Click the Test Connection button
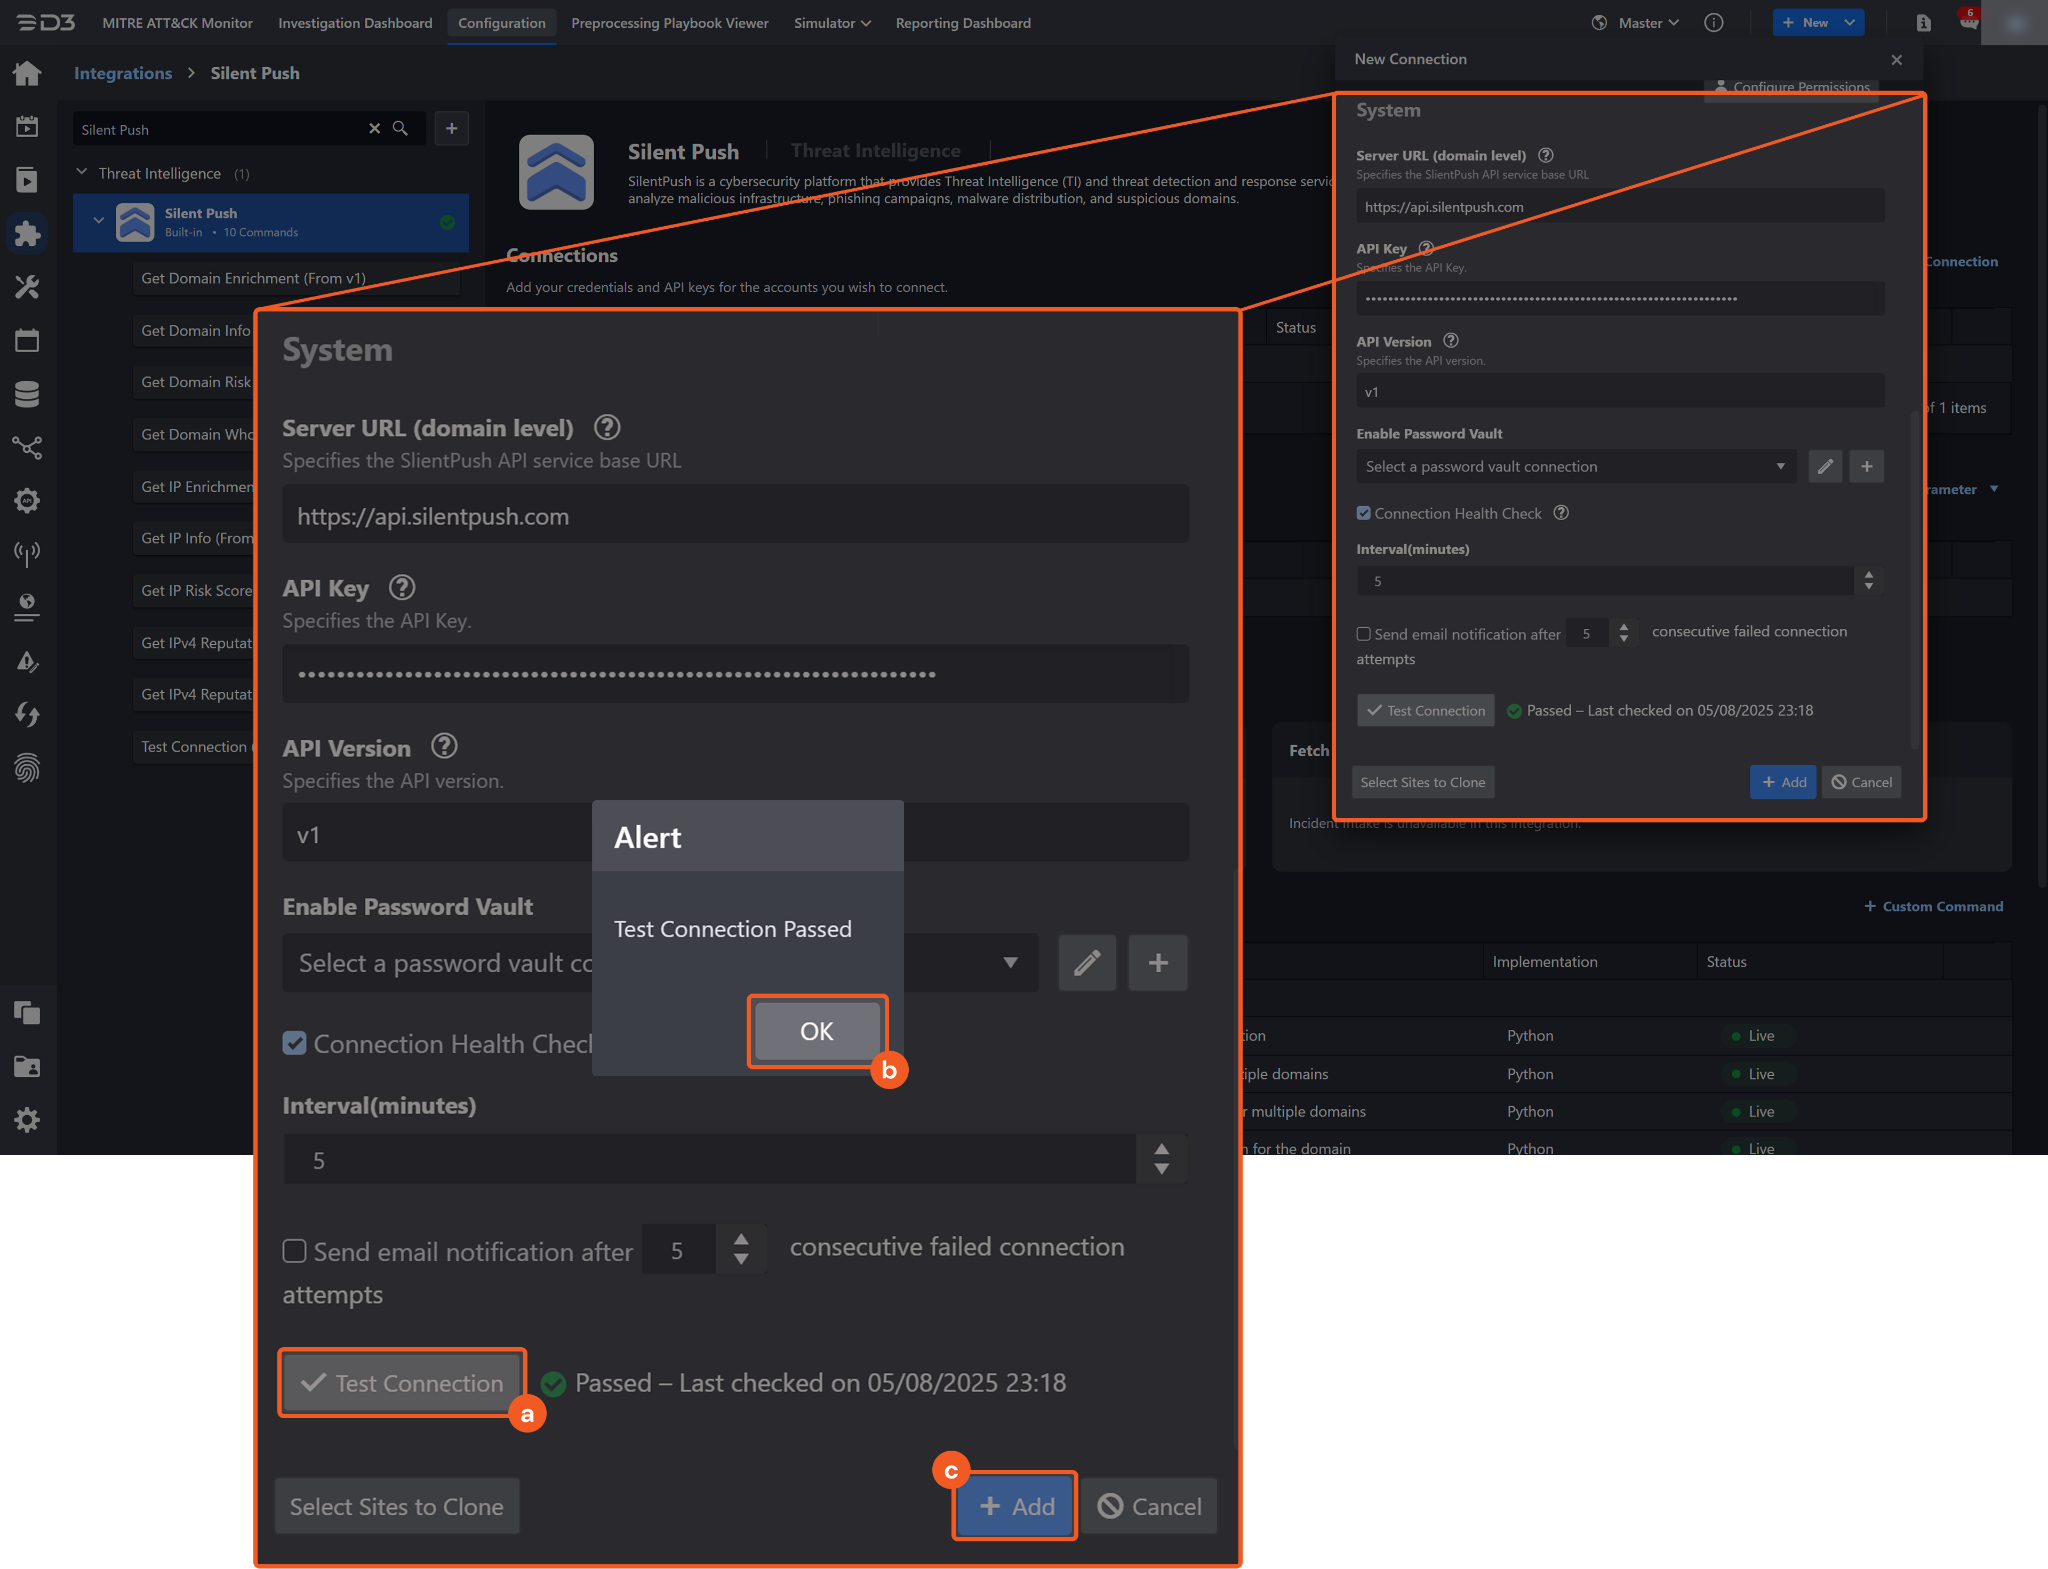The height and width of the screenshot is (1569, 2048). point(402,1383)
